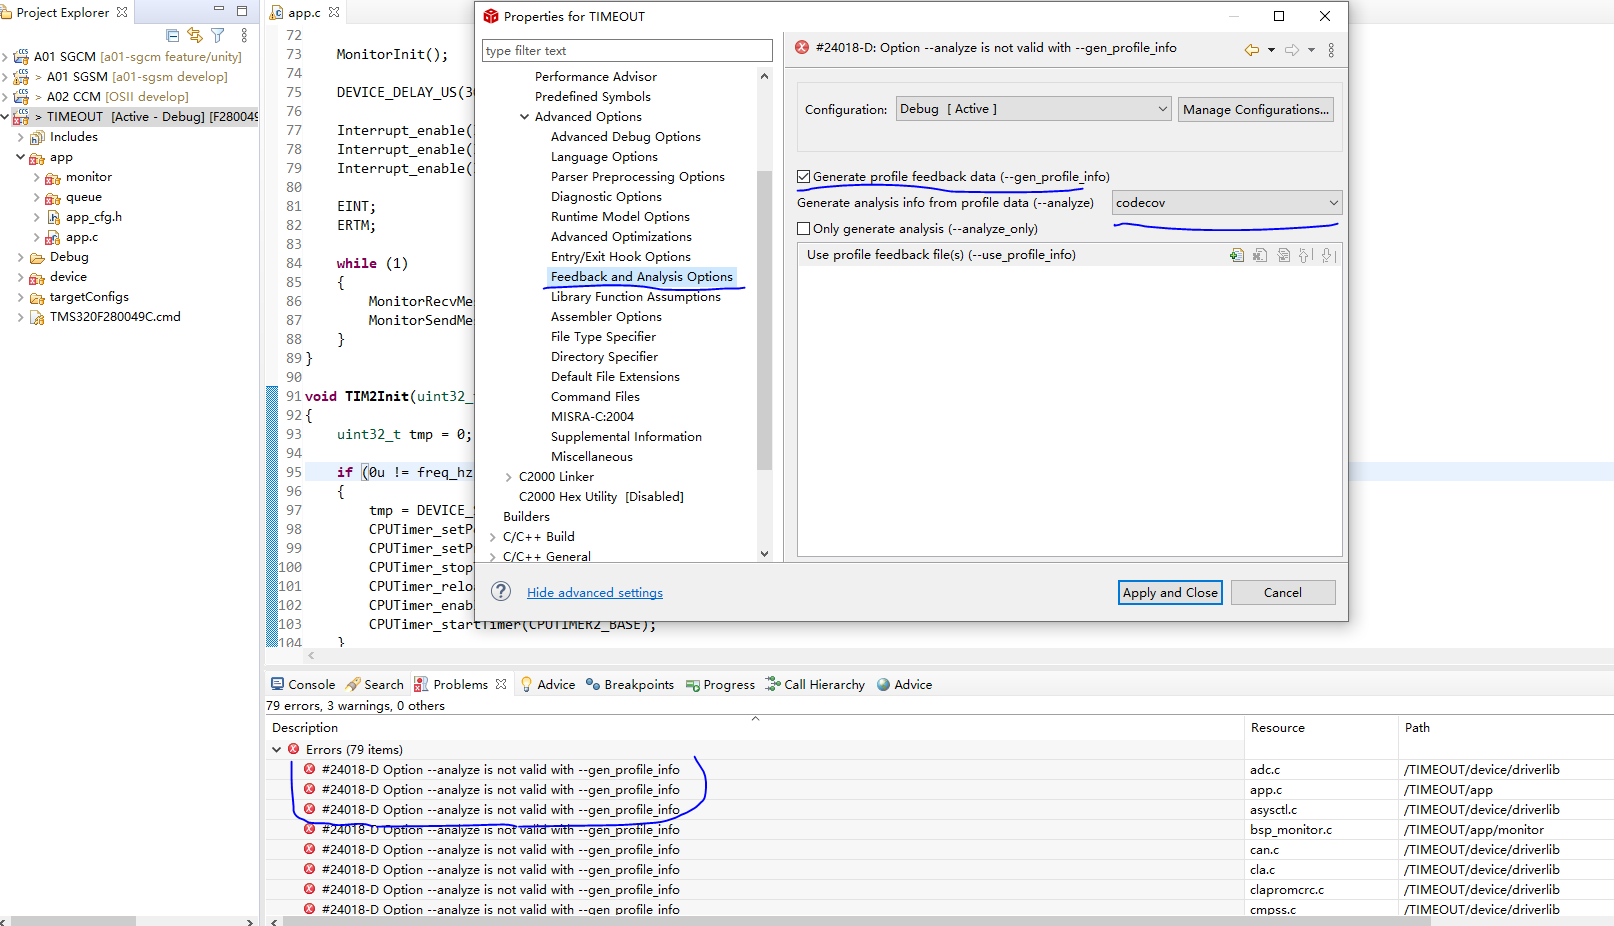Open the Call Hierarchy tab
This screenshot has height=926, width=1614.
point(815,685)
